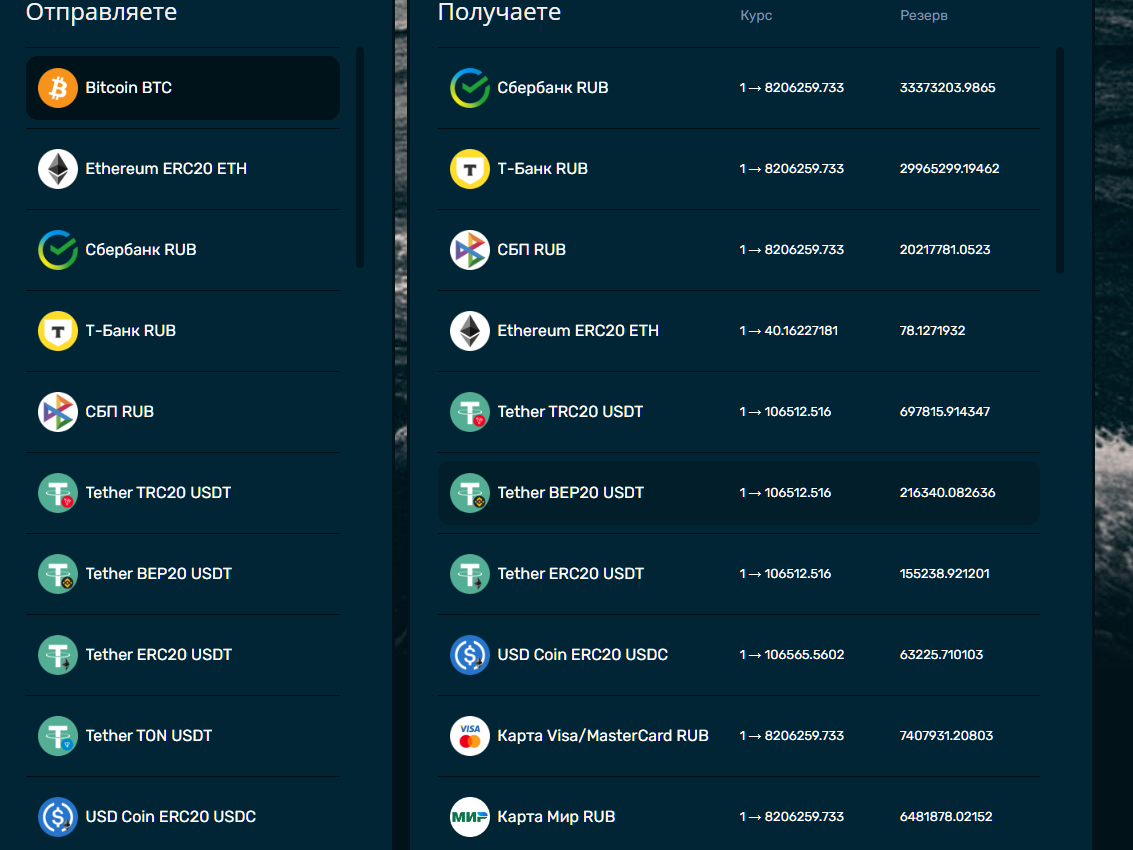Select Т-Банк RUB under Отправляете
The image size is (1133, 850).
tap(130, 331)
